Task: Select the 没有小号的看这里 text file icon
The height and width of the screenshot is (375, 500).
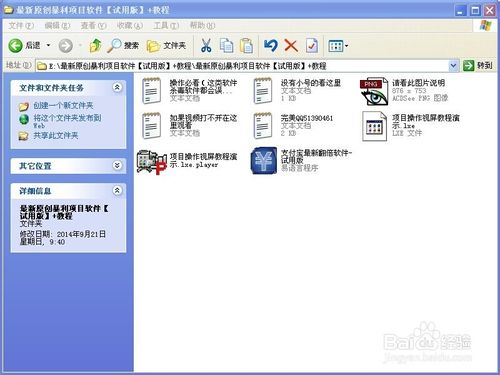Action: coord(263,90)
